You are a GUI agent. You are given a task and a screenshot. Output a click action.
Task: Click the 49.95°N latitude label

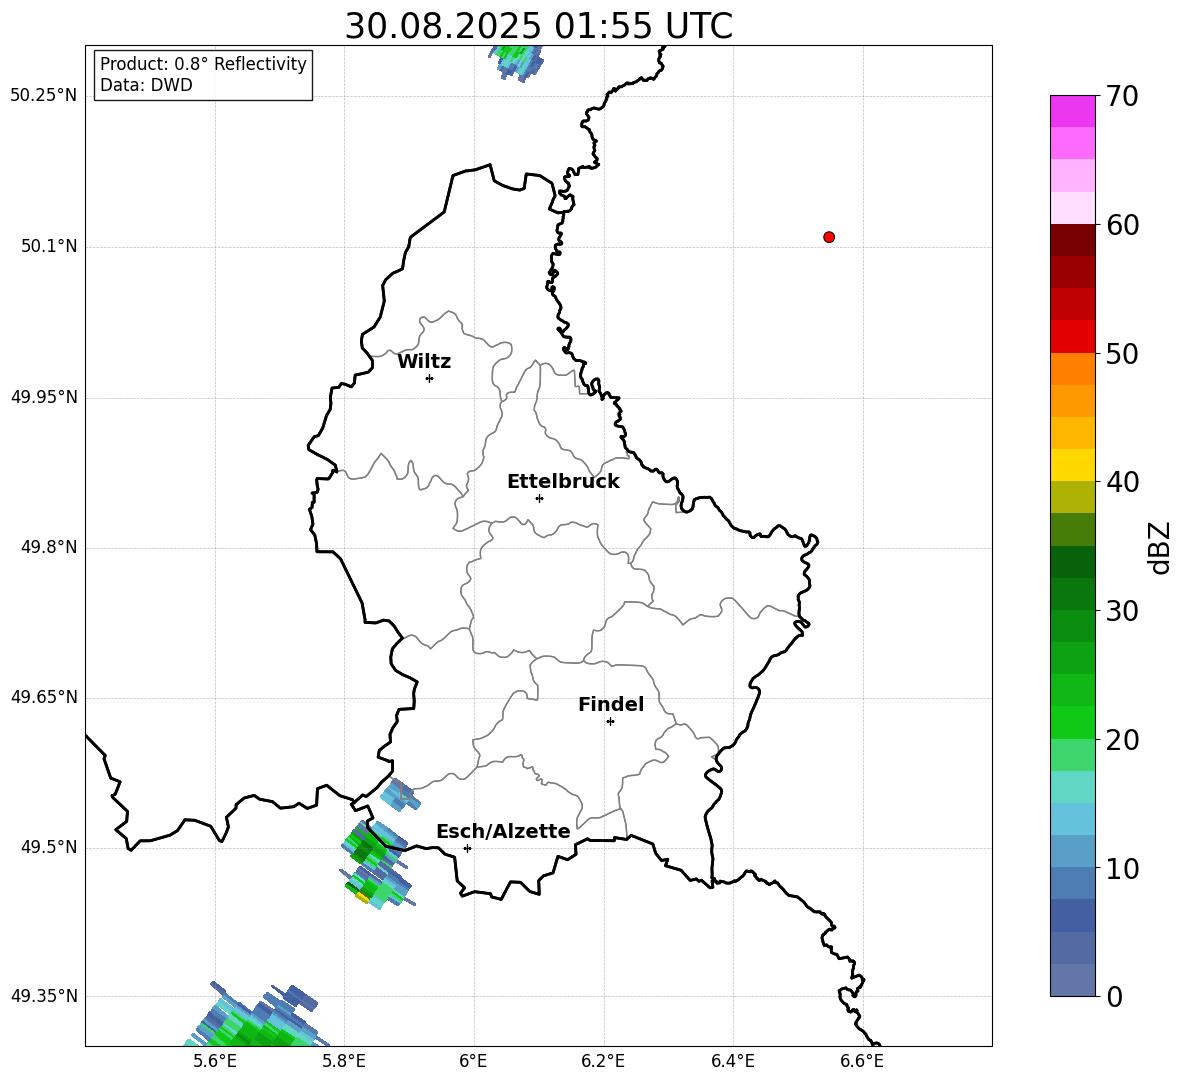point(44,397)
